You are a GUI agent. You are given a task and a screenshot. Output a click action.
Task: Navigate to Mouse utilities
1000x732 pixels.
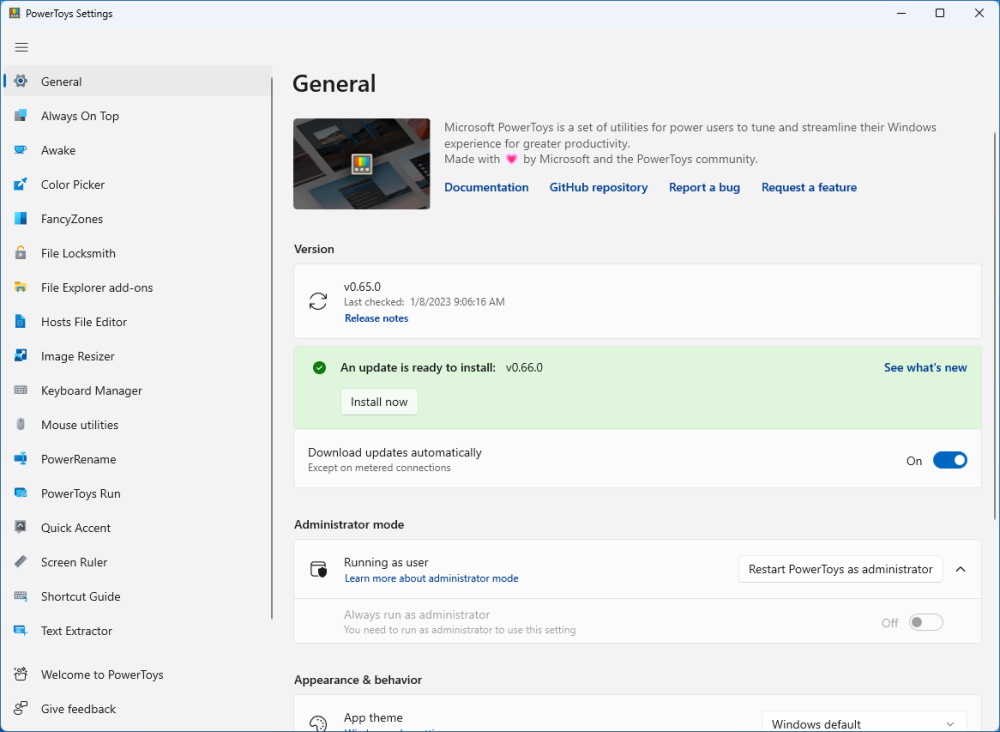click(x=138, y=425)
